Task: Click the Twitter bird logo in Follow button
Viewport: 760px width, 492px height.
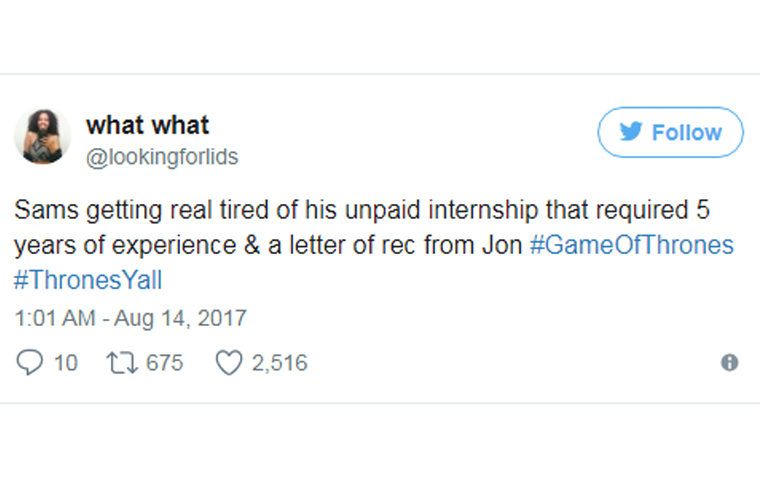Action: 630,133
